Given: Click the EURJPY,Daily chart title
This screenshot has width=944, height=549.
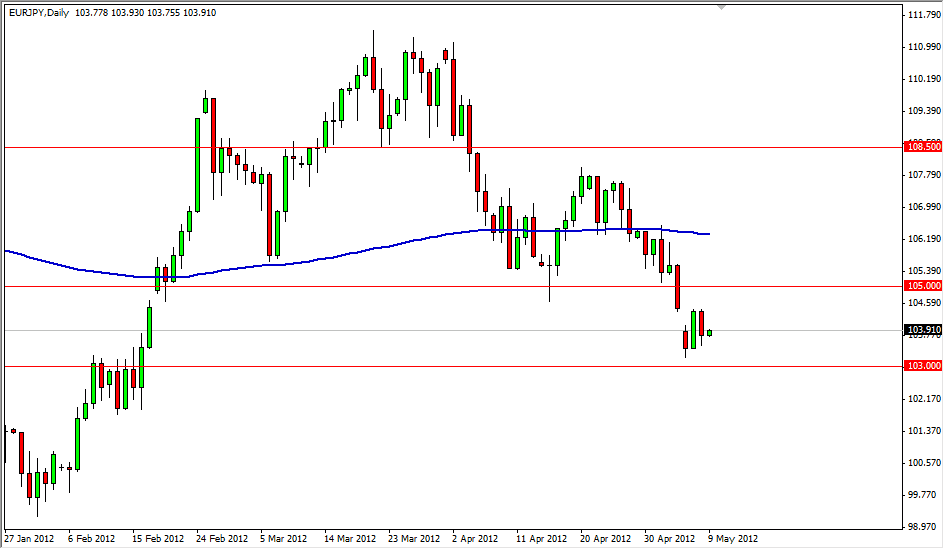Looking at the screenshot, I should (x=36, y=12).
